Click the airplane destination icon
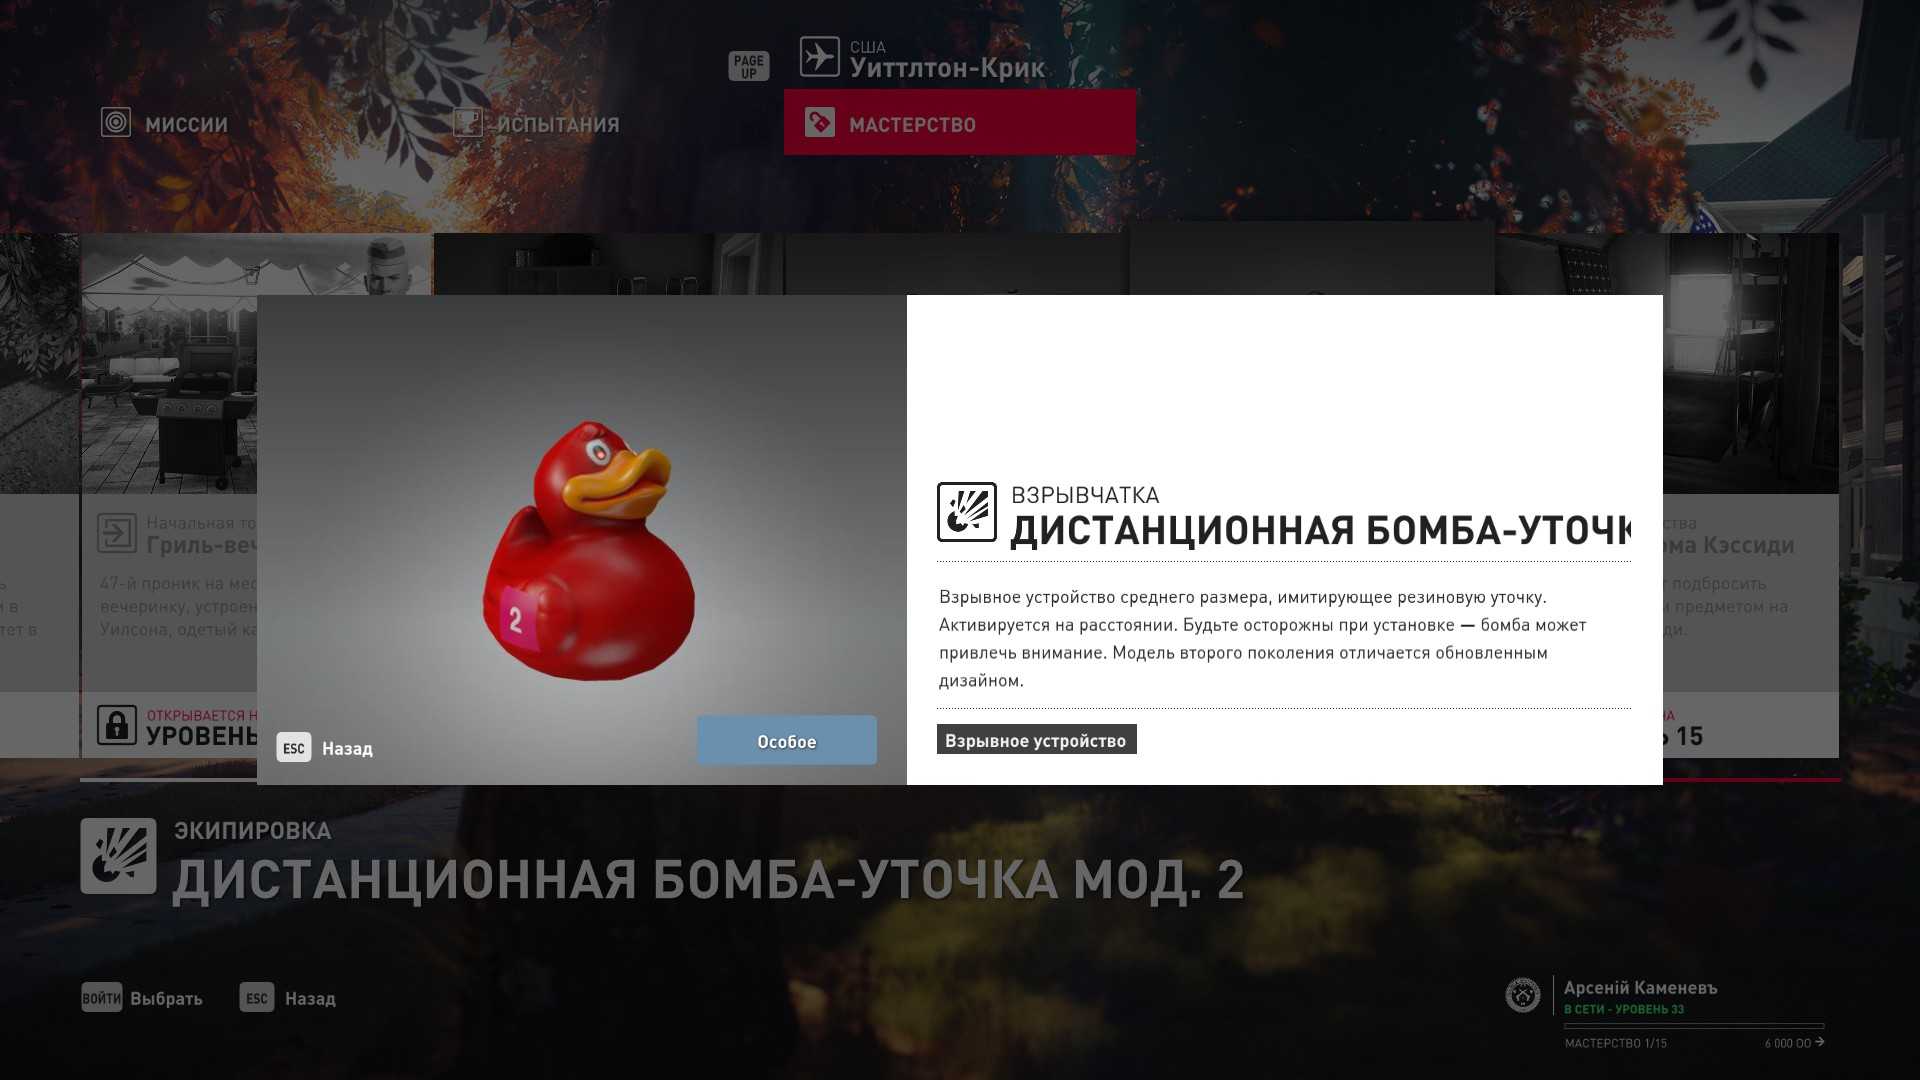The width and height of the screenshot is (1920, 1080). pos(819,57)
